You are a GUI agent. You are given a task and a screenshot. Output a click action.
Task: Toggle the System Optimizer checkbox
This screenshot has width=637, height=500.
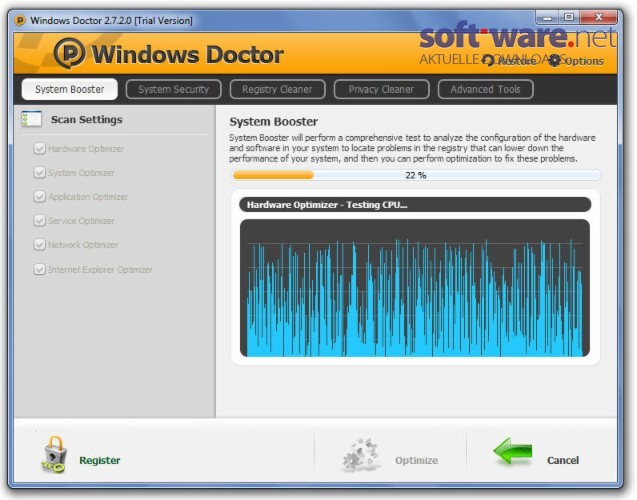click(x=39, y=173)
